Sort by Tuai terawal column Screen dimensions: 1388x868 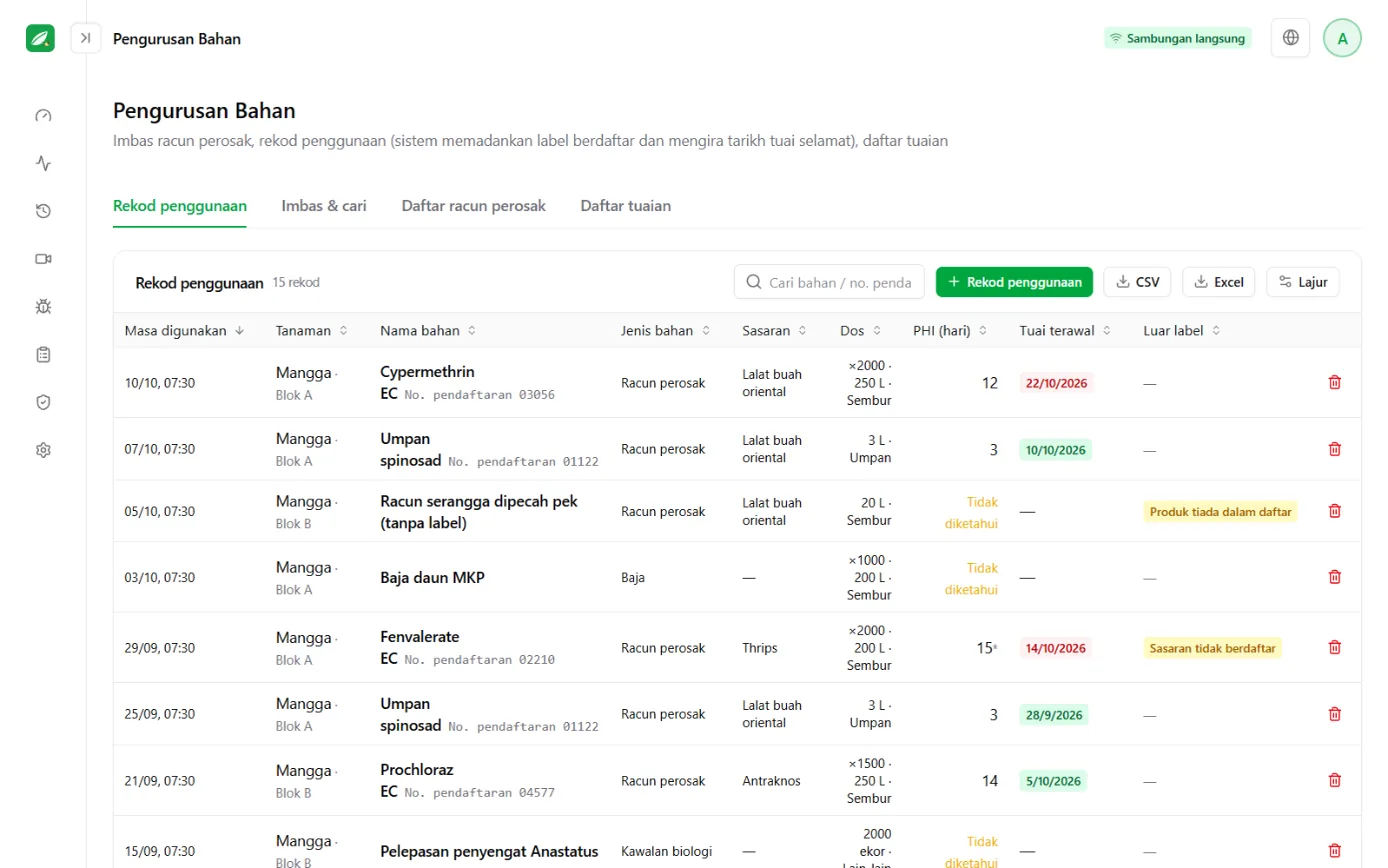1065,330
